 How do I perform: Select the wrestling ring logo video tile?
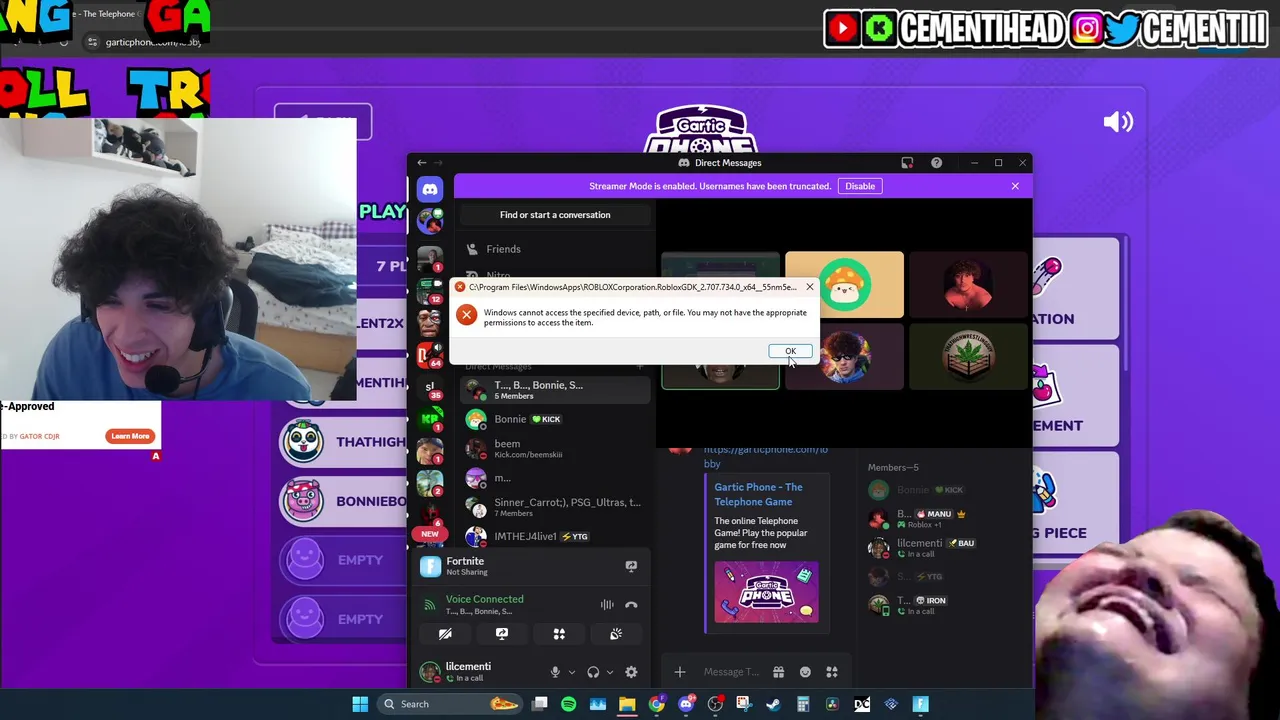968,356
